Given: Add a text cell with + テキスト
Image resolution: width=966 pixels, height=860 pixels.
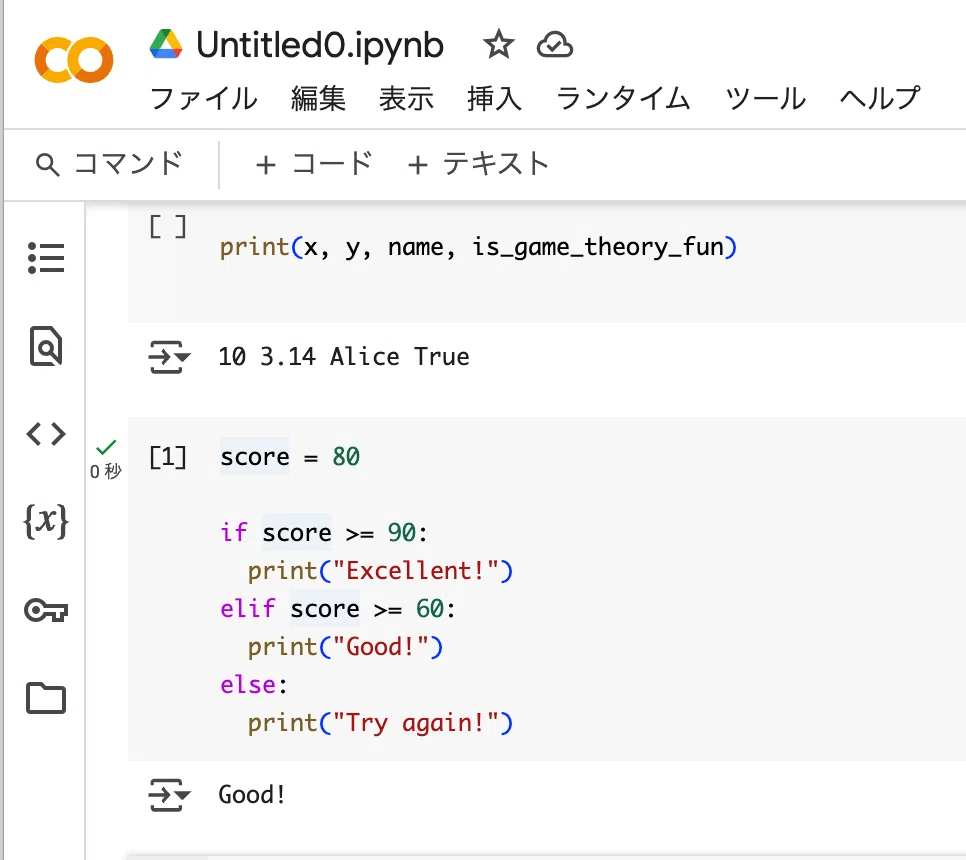Looking at the screenshot, I should tap(478, 164).
